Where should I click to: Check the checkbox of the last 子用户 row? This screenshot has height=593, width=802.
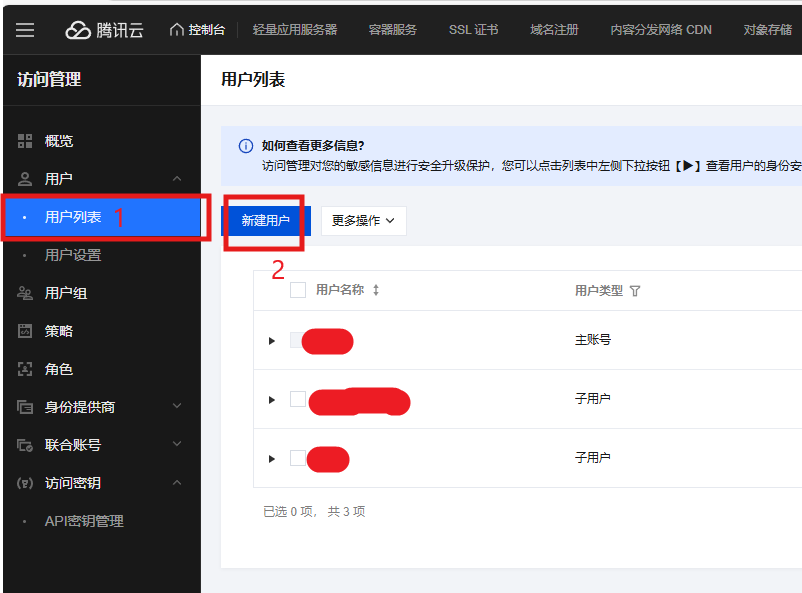[297, 456]
